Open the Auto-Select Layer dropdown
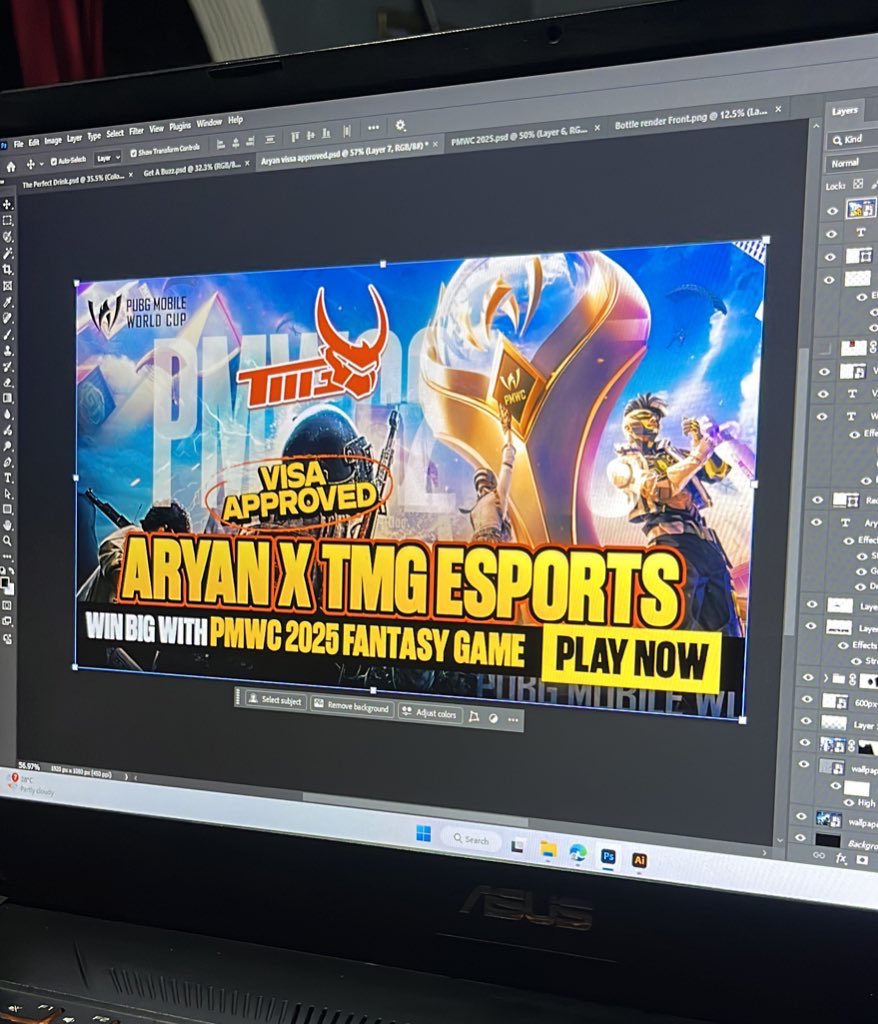 click(108, 157)
